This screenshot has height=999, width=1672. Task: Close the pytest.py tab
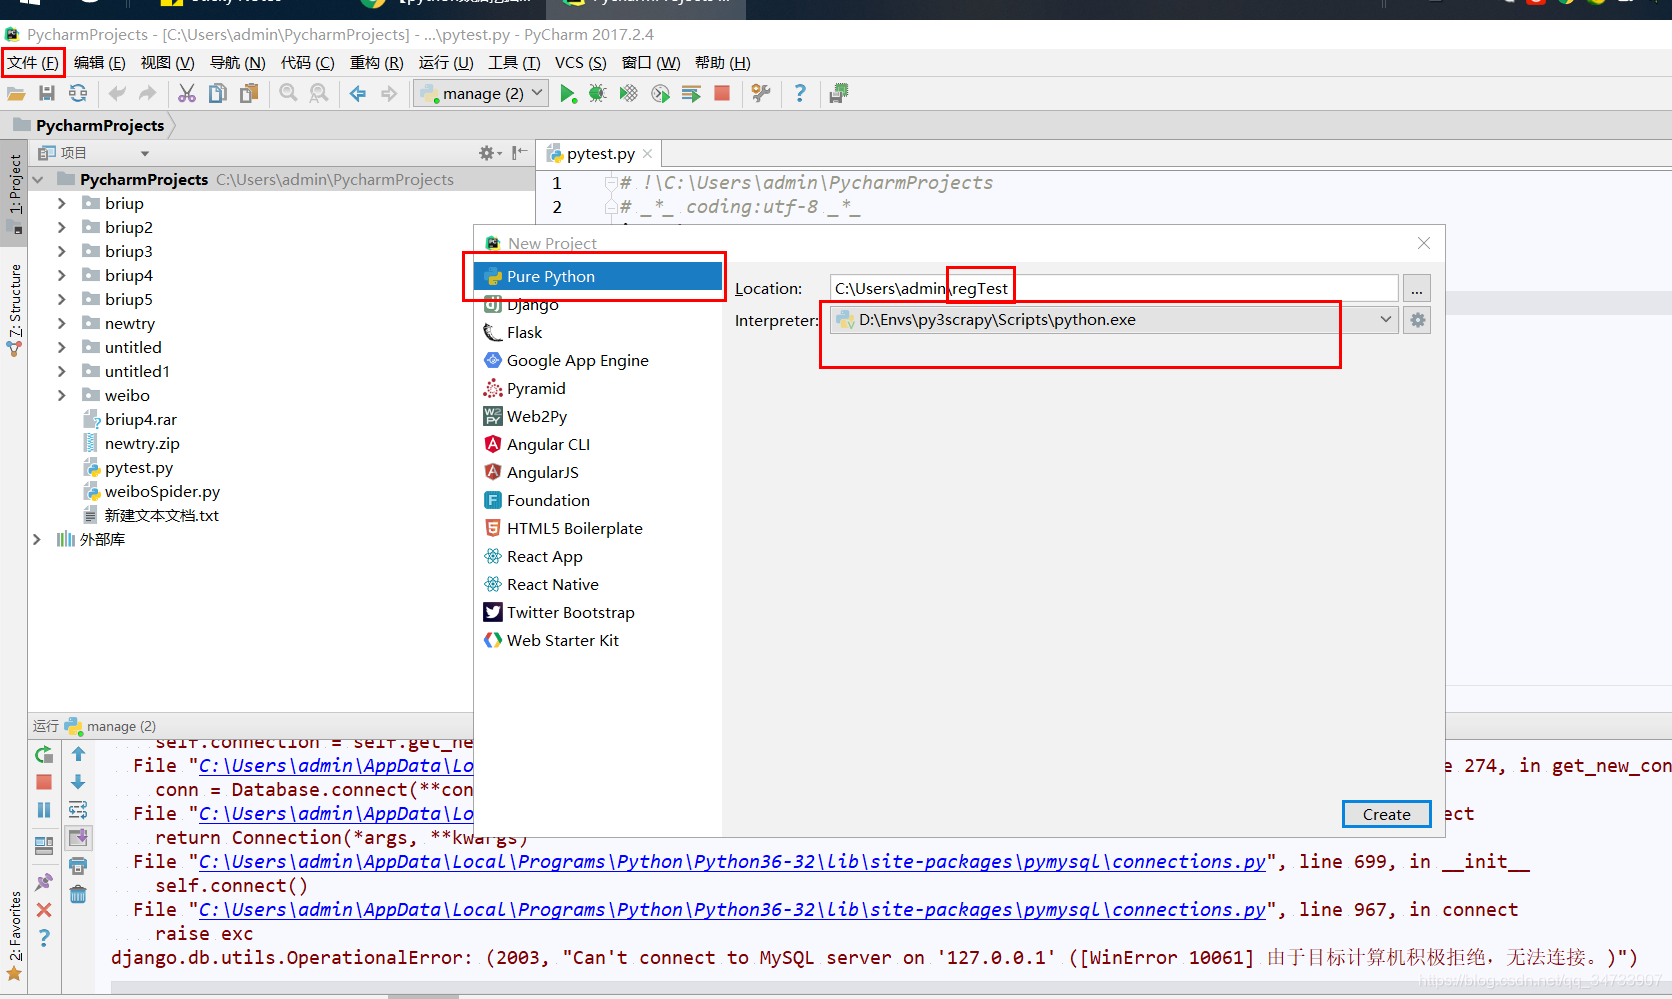647,153
